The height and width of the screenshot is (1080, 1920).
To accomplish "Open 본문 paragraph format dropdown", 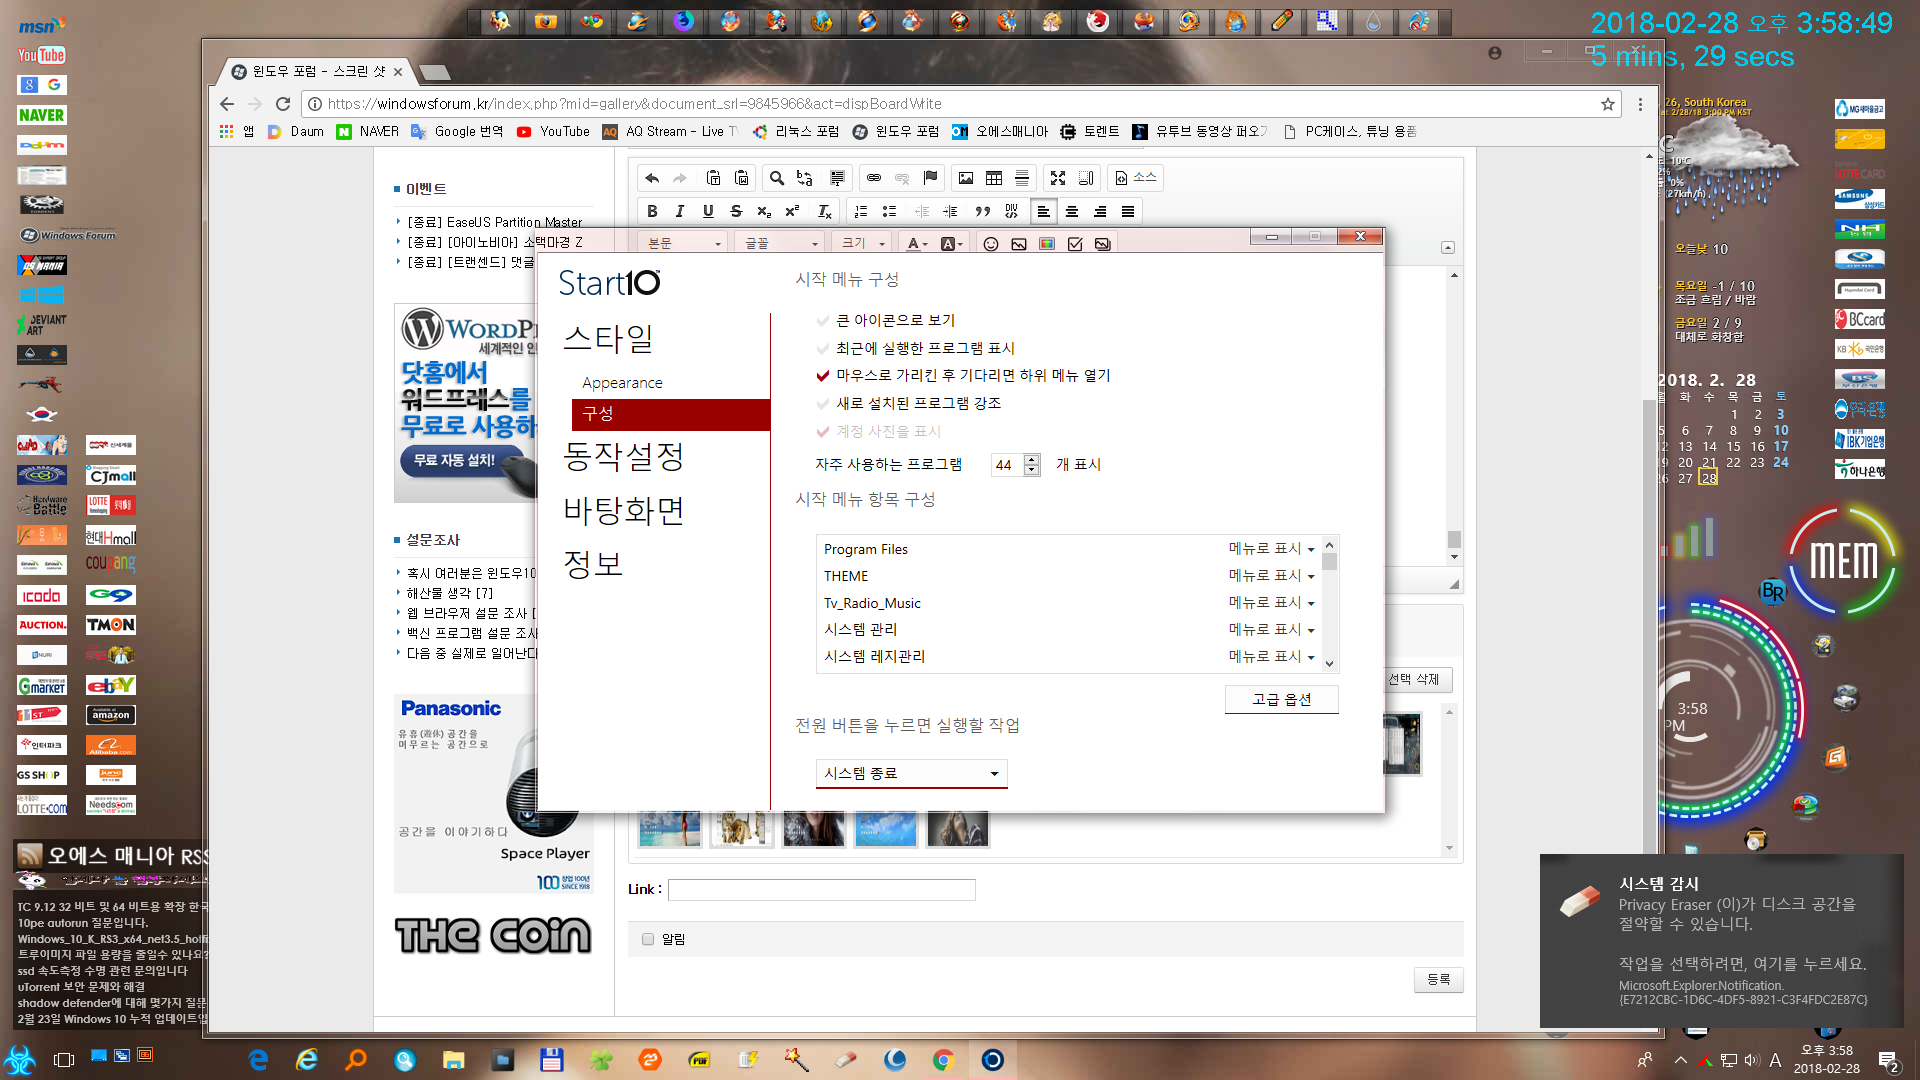I will 684,243.
